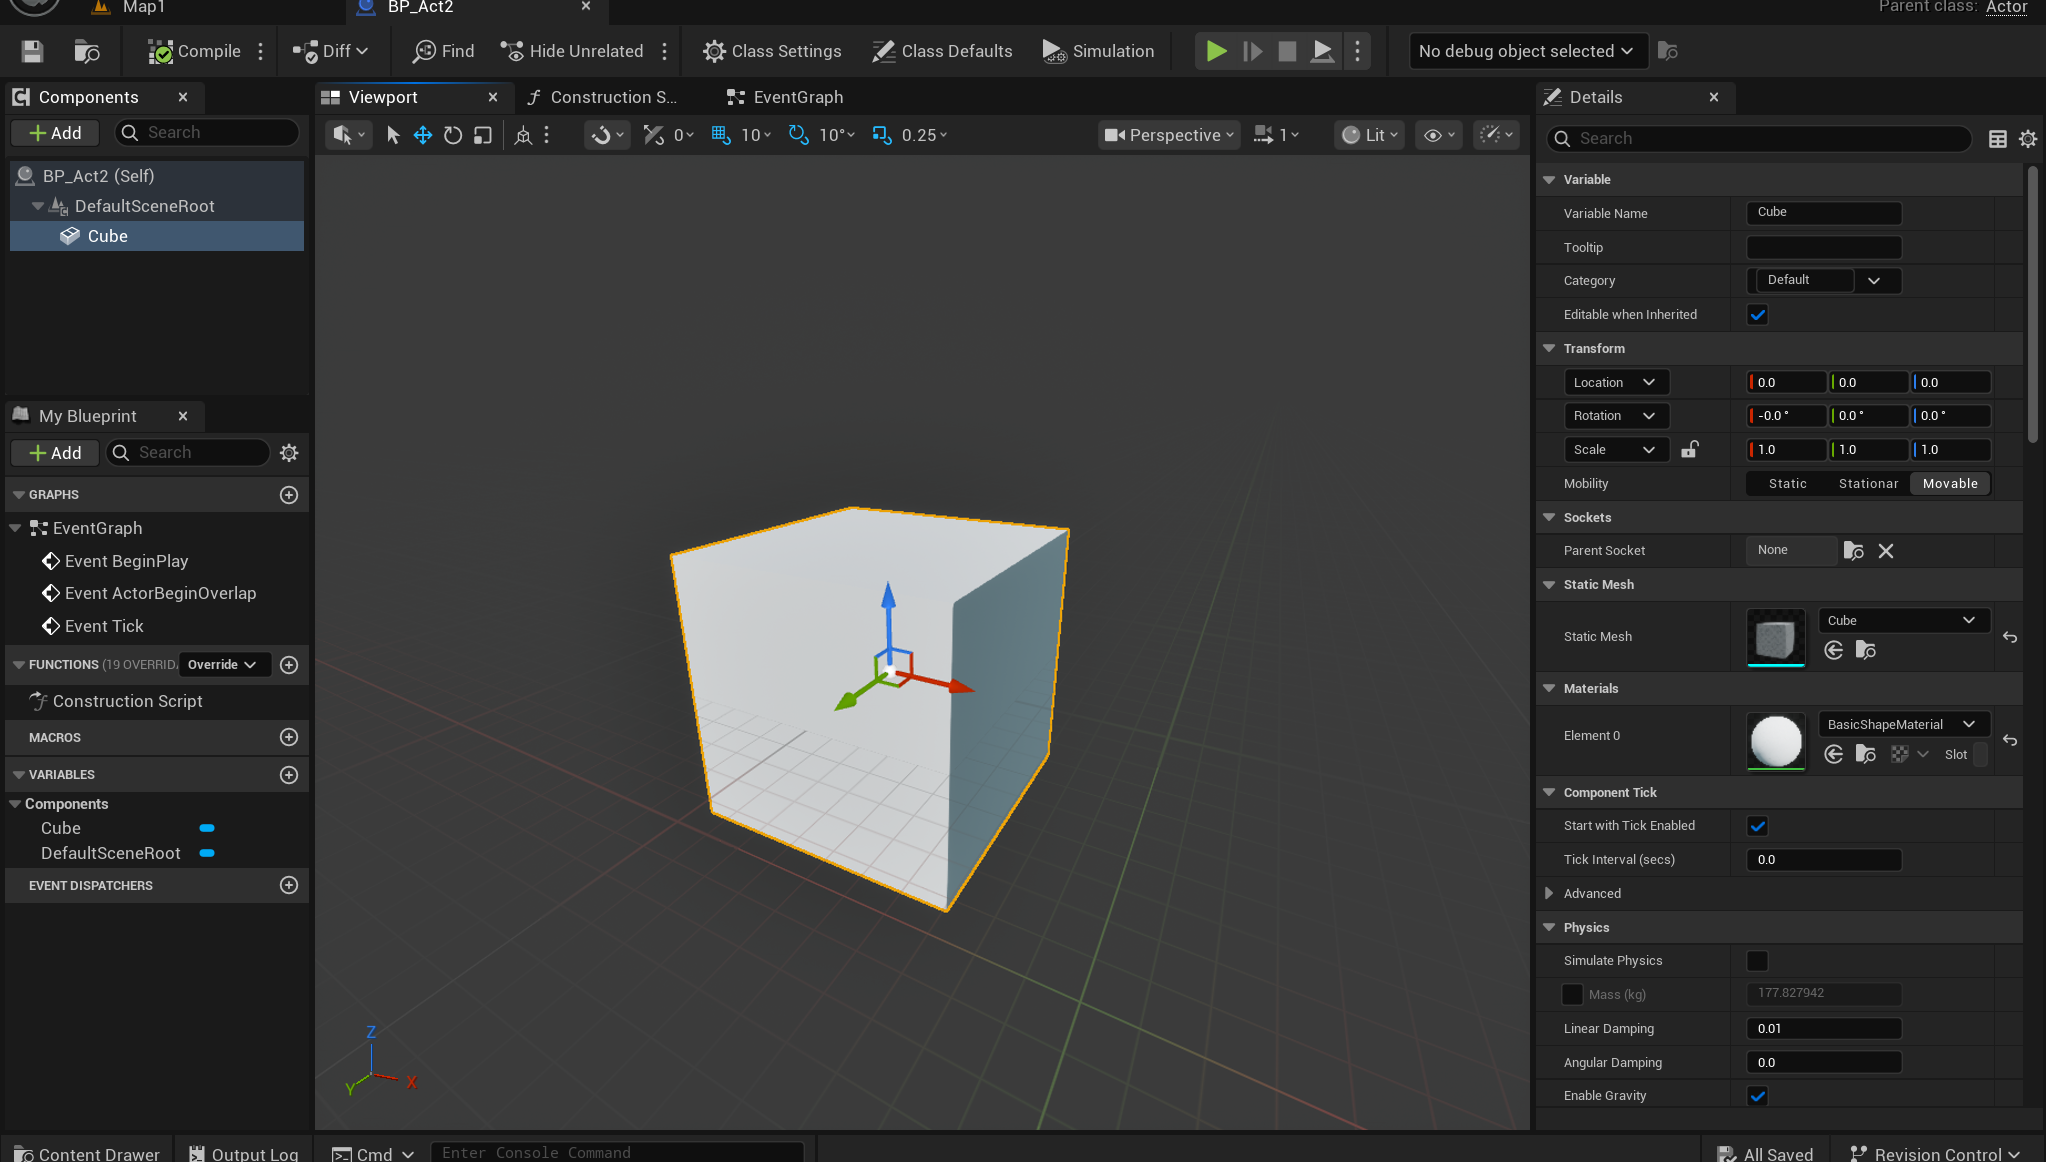Uncheck Start with Tick Enabled

(x=1757, y=826)
